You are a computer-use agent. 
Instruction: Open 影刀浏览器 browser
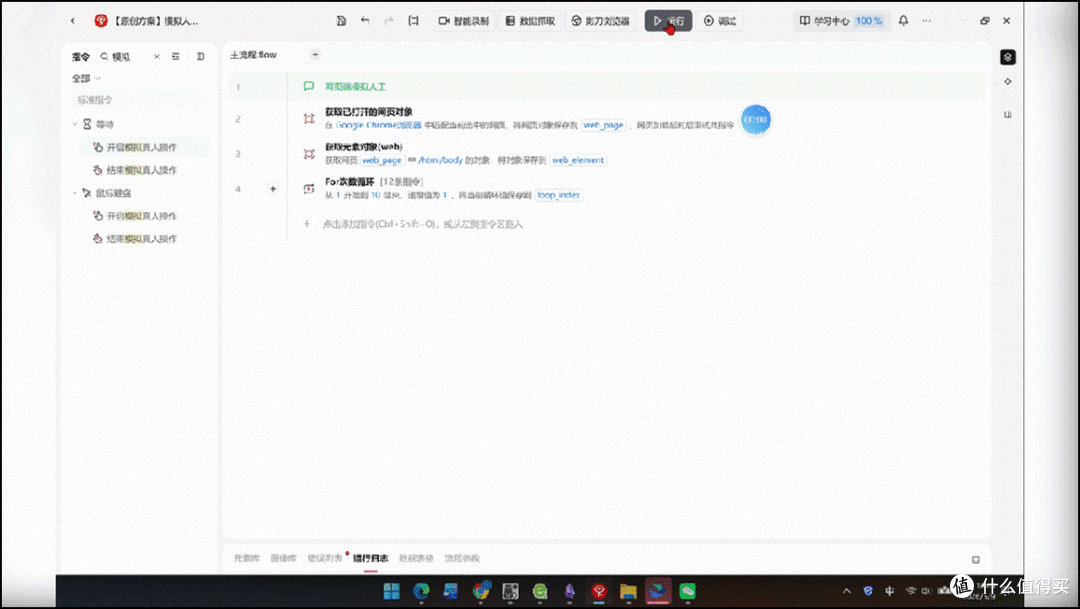(x=601, y=21)
